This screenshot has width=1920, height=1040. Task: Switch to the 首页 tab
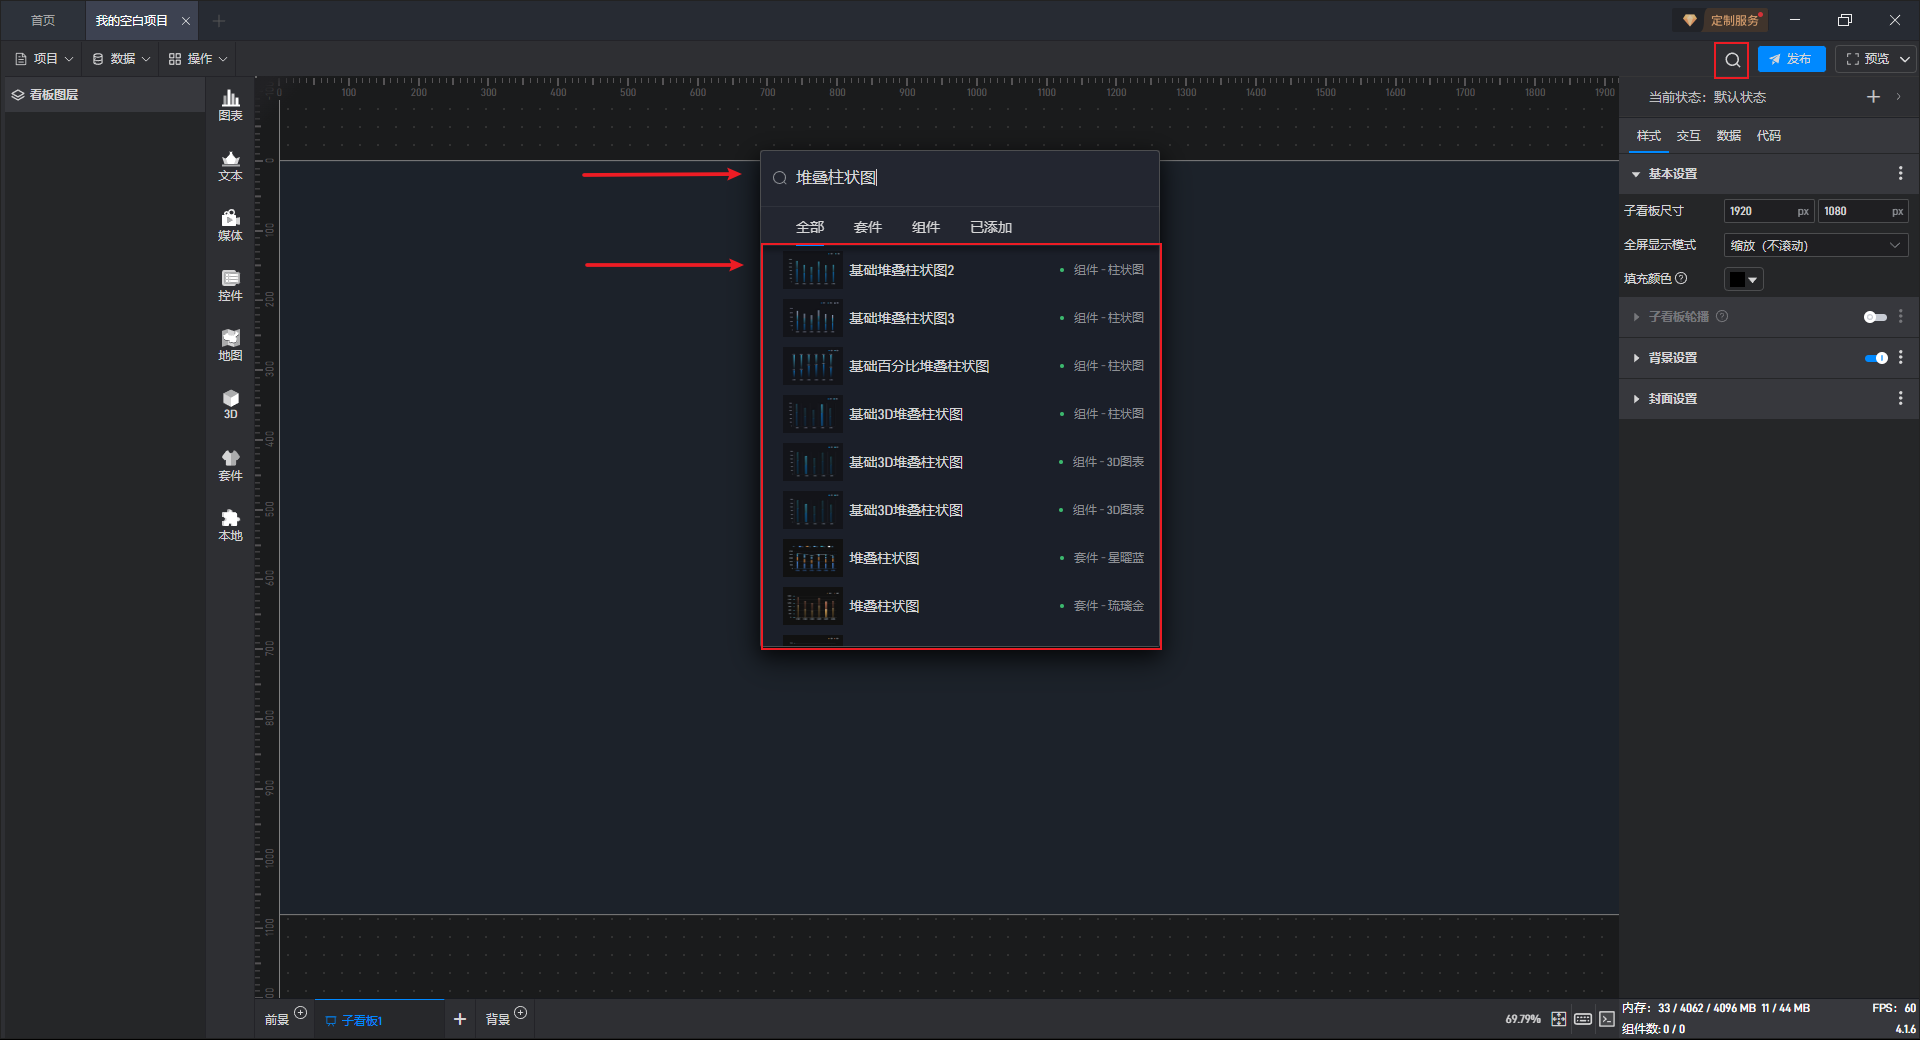pyautogui.click(x=43, y=21)
